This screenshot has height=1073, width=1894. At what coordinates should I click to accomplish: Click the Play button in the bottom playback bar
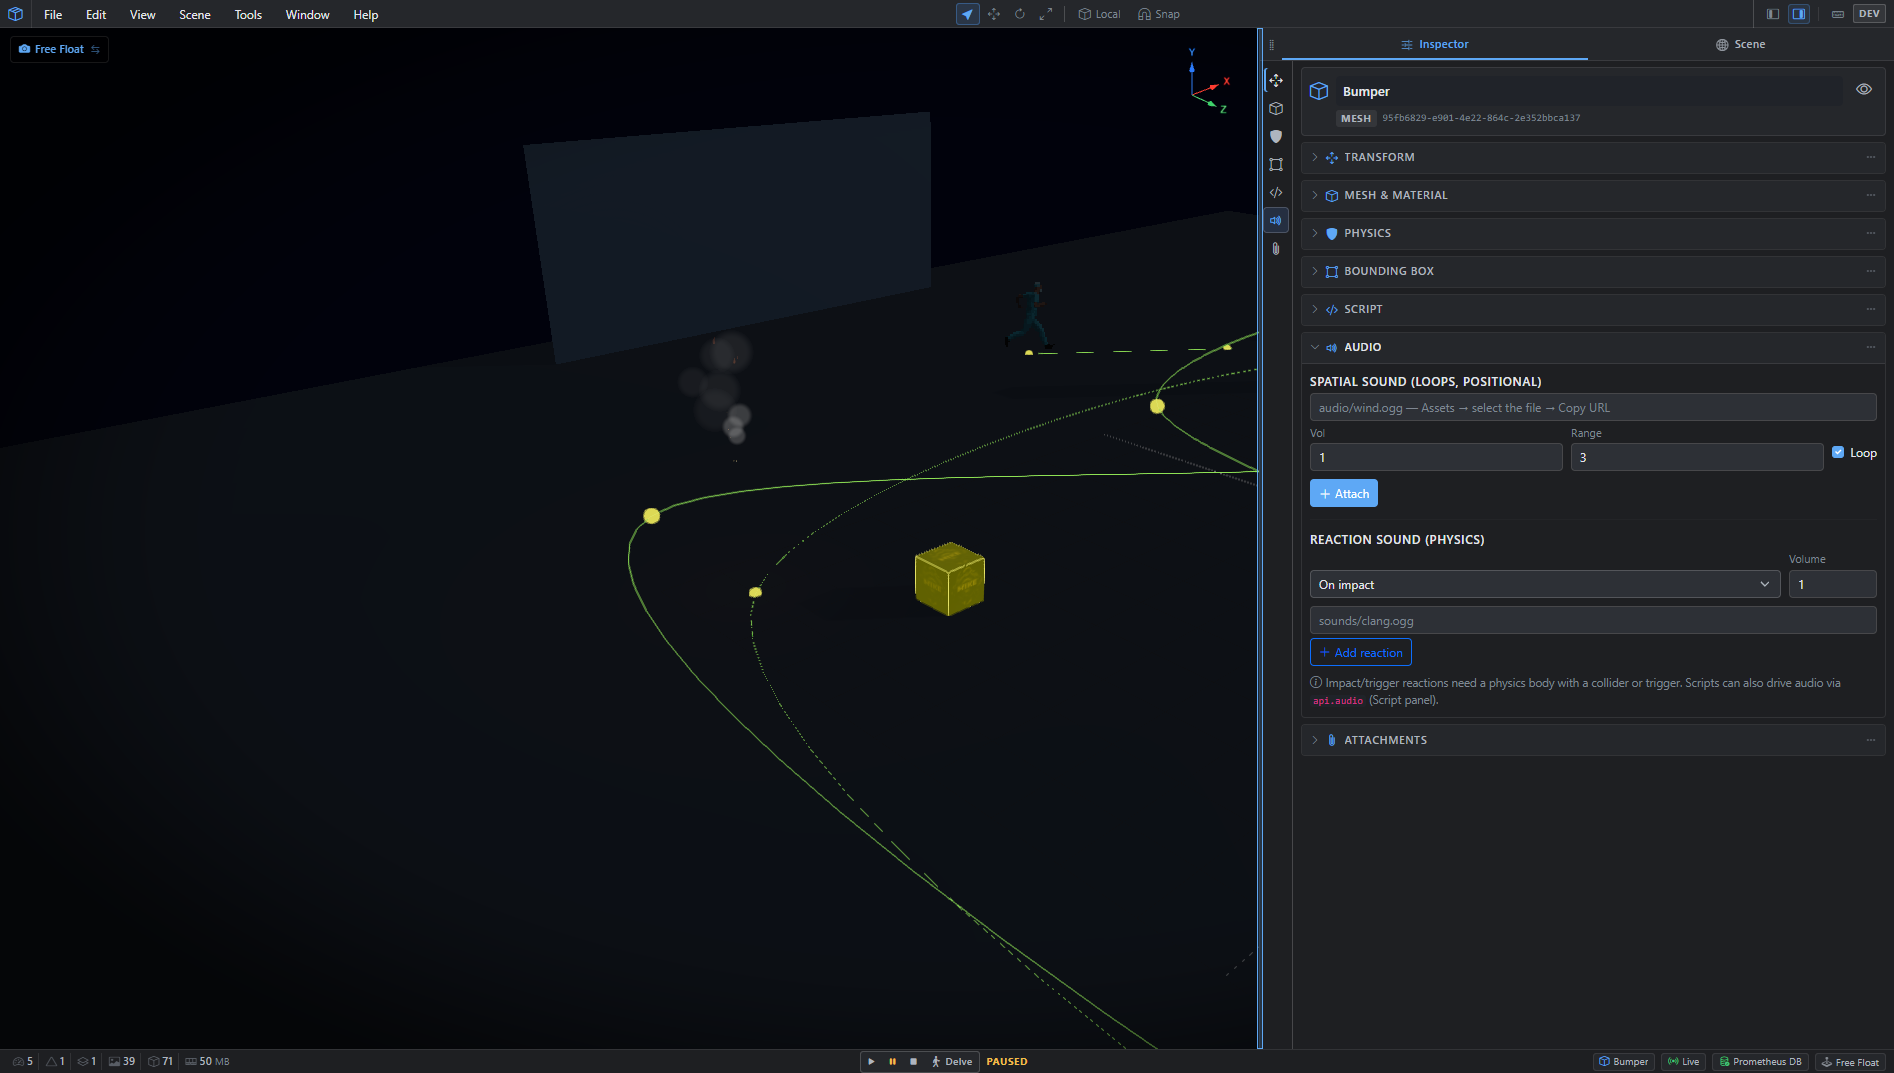871,1062
